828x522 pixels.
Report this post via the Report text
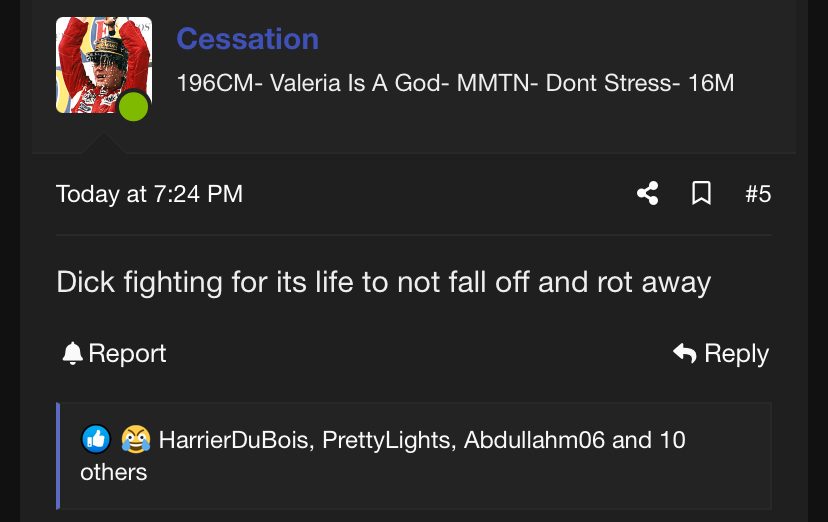tap(127, 353)
